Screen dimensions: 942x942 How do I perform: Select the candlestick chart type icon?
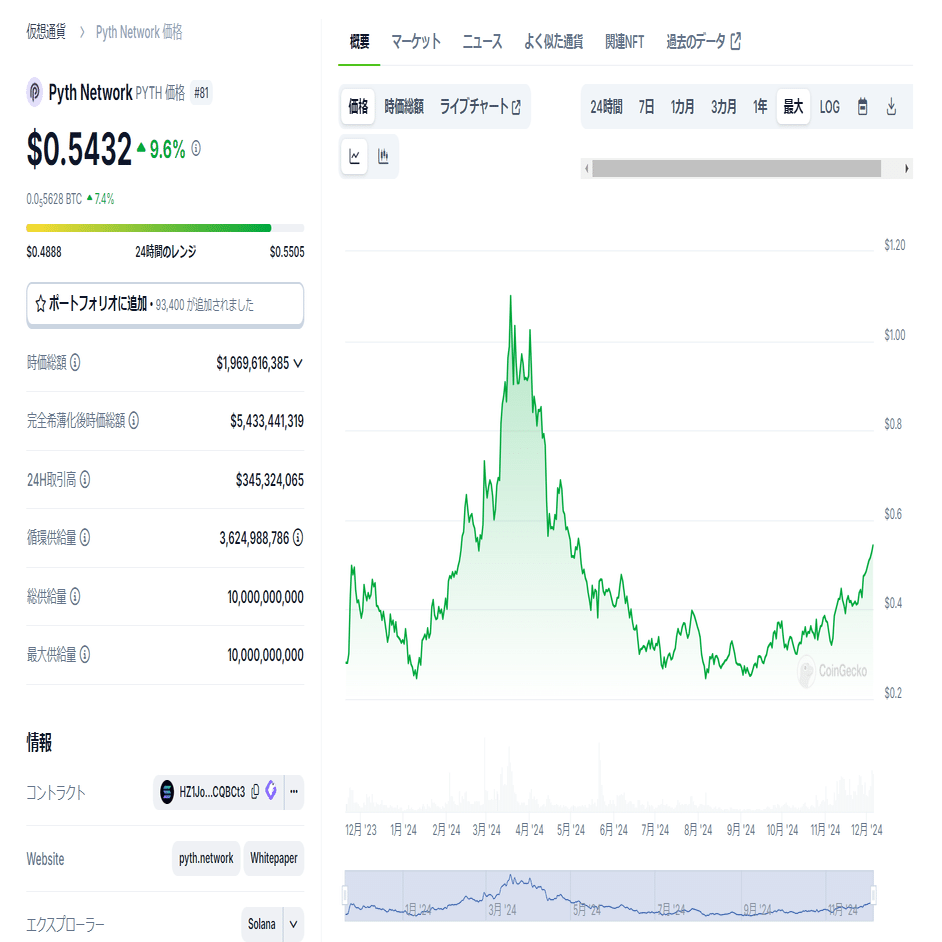pos(383,157)
